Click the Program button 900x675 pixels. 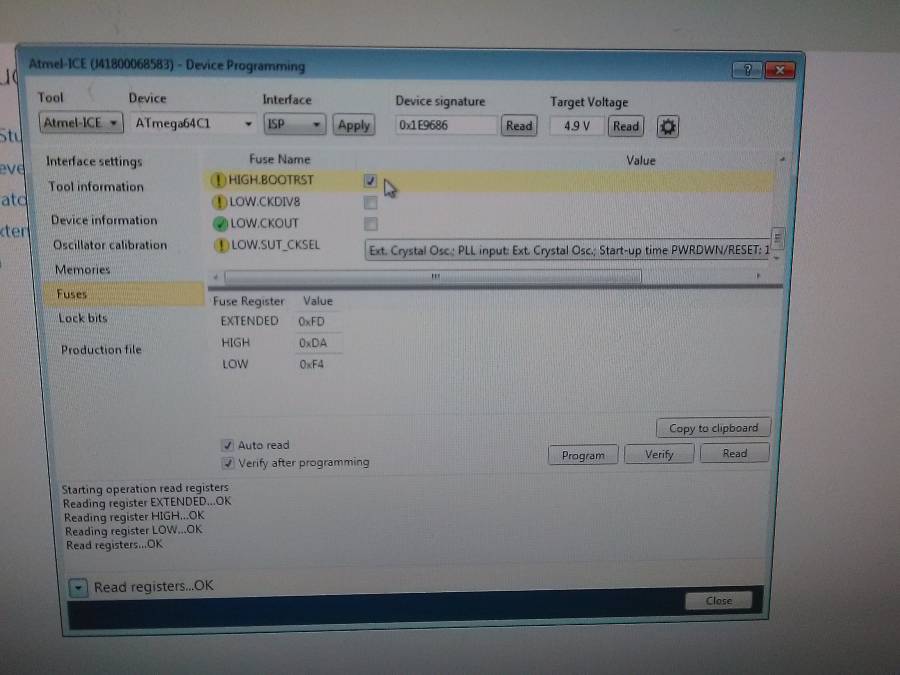pos(583,455)
